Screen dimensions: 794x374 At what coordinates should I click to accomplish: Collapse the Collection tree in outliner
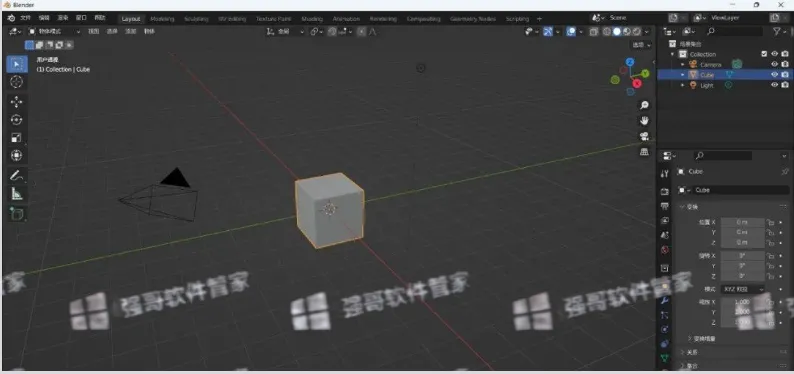(673, 54)
